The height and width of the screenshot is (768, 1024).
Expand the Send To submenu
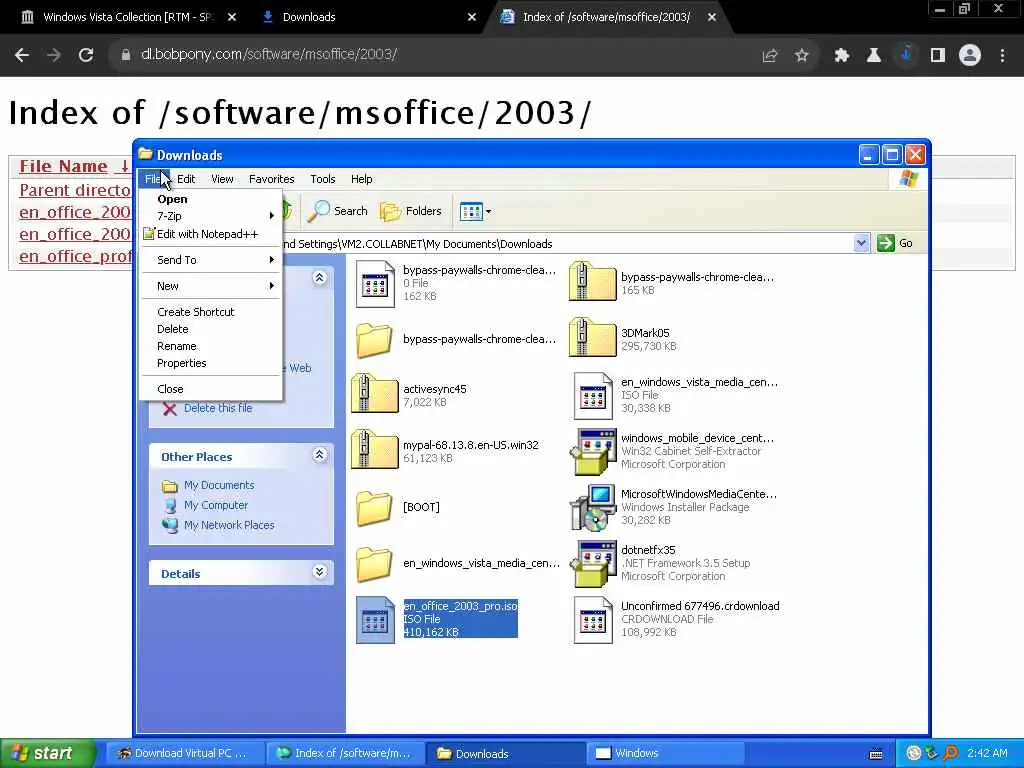(x=210, y=260)
